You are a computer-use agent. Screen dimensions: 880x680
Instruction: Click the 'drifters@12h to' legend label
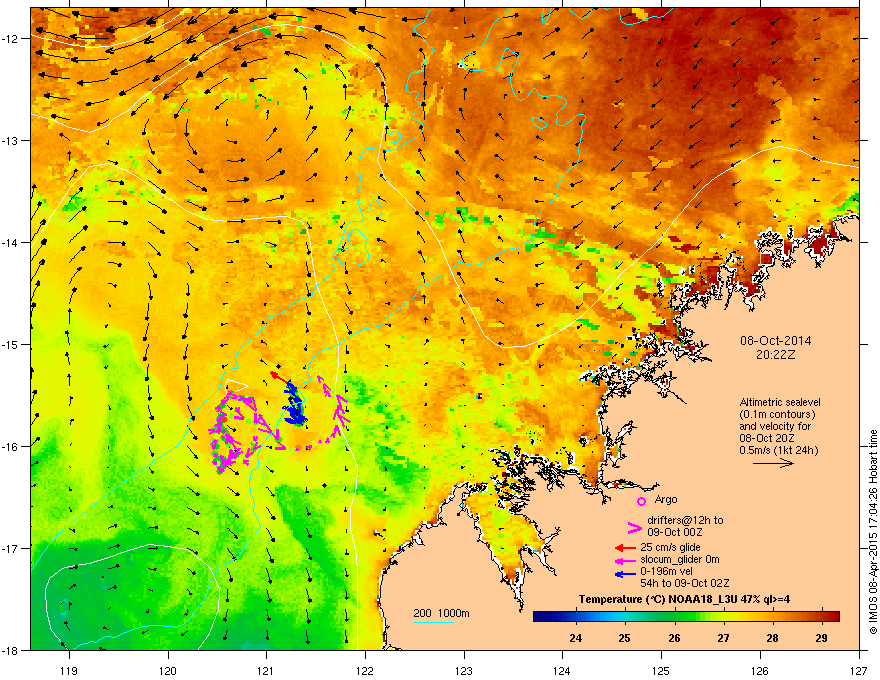[685, 520]
